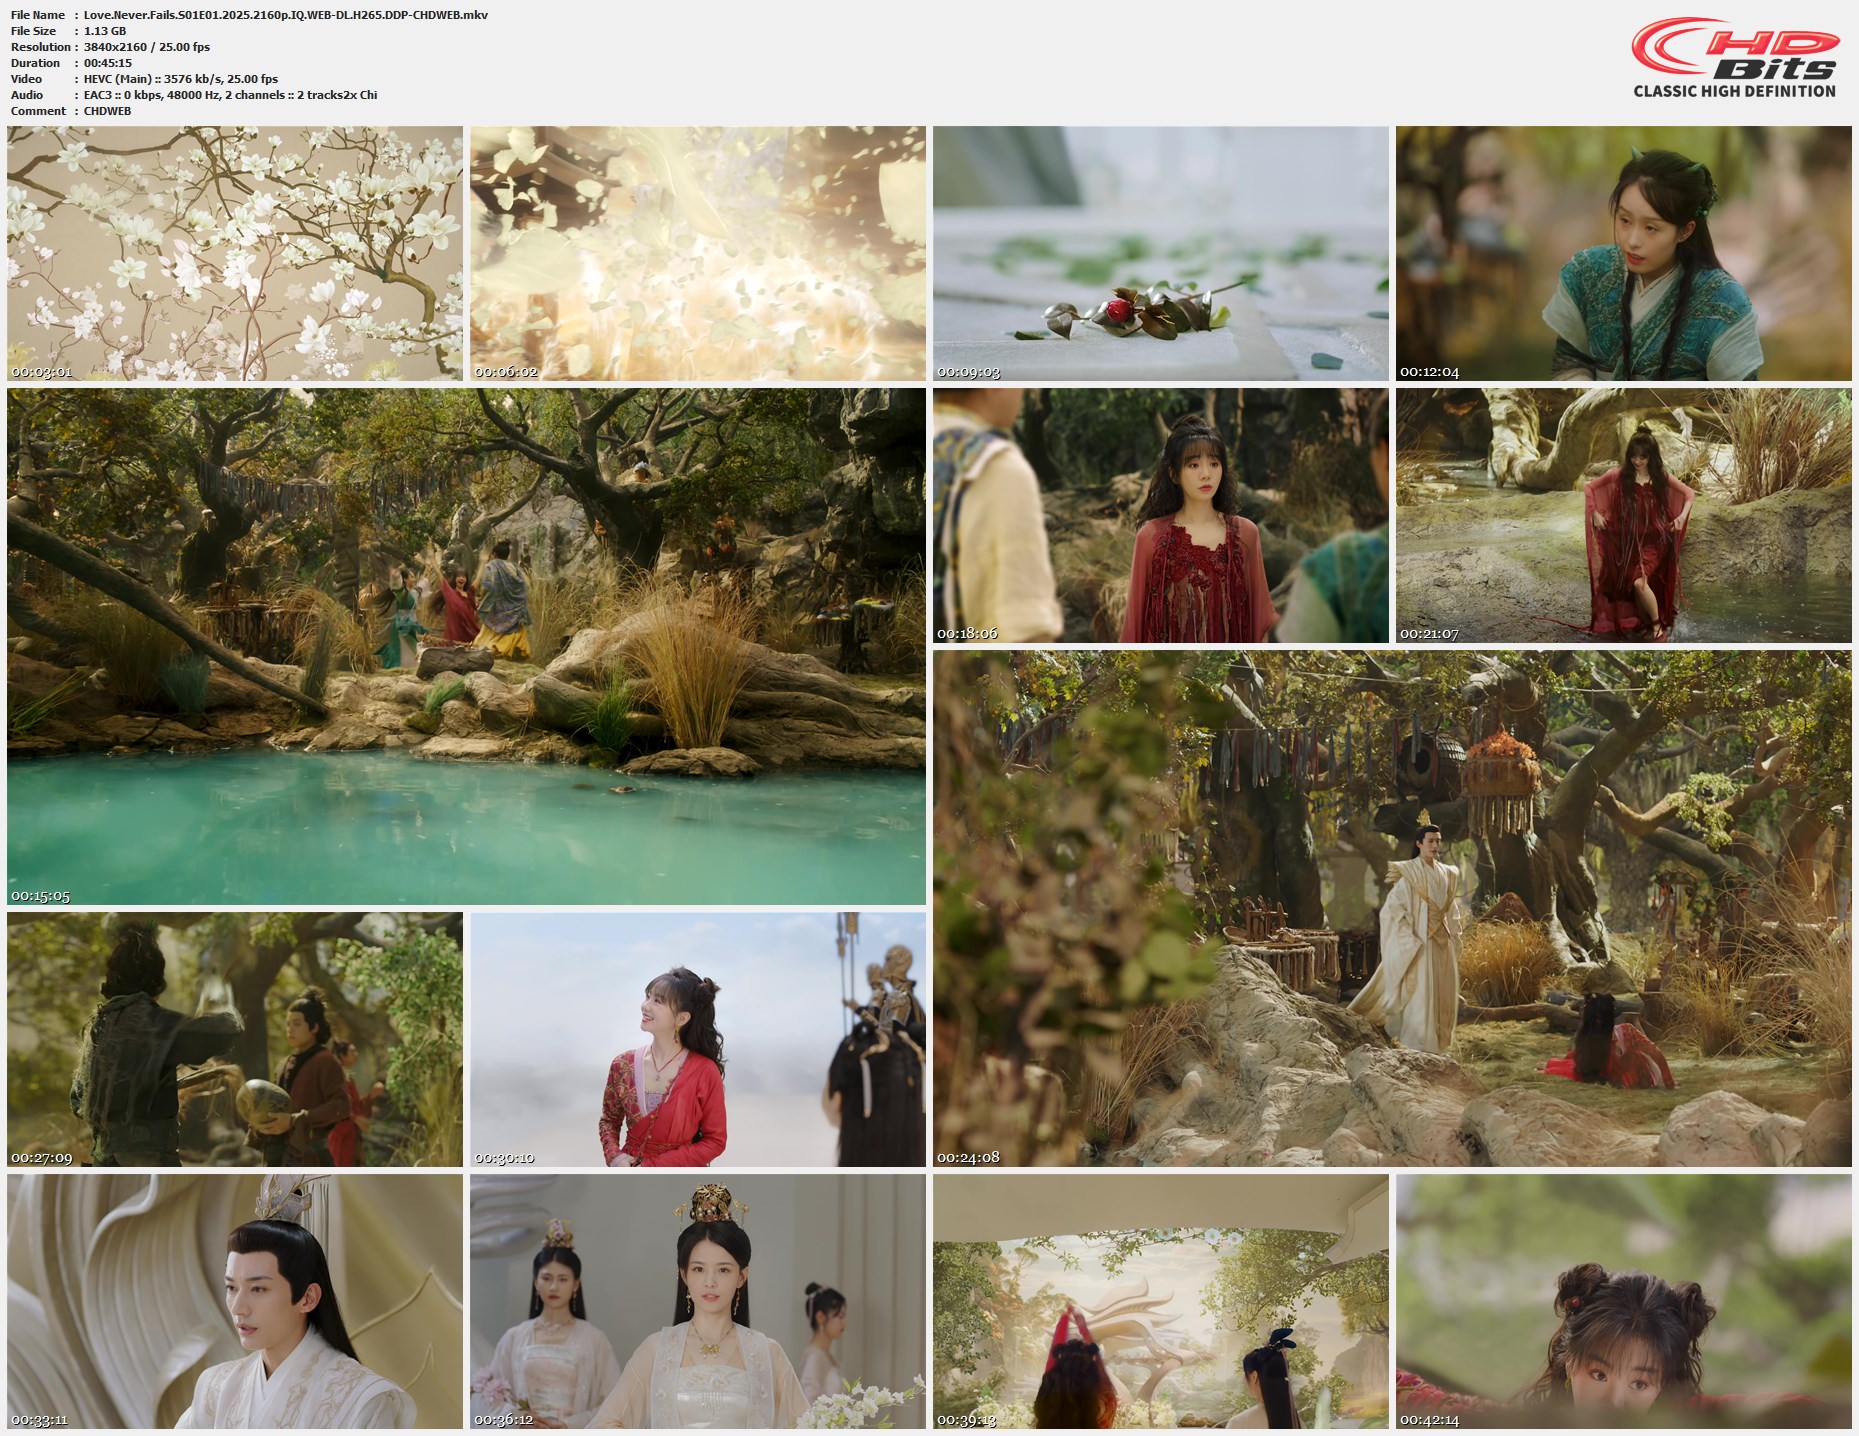This screenshot has width=1859, height=1436.
Task: Click the CLASSIC HIGH DEFINITION tagline
Action: pos(1735,91)
